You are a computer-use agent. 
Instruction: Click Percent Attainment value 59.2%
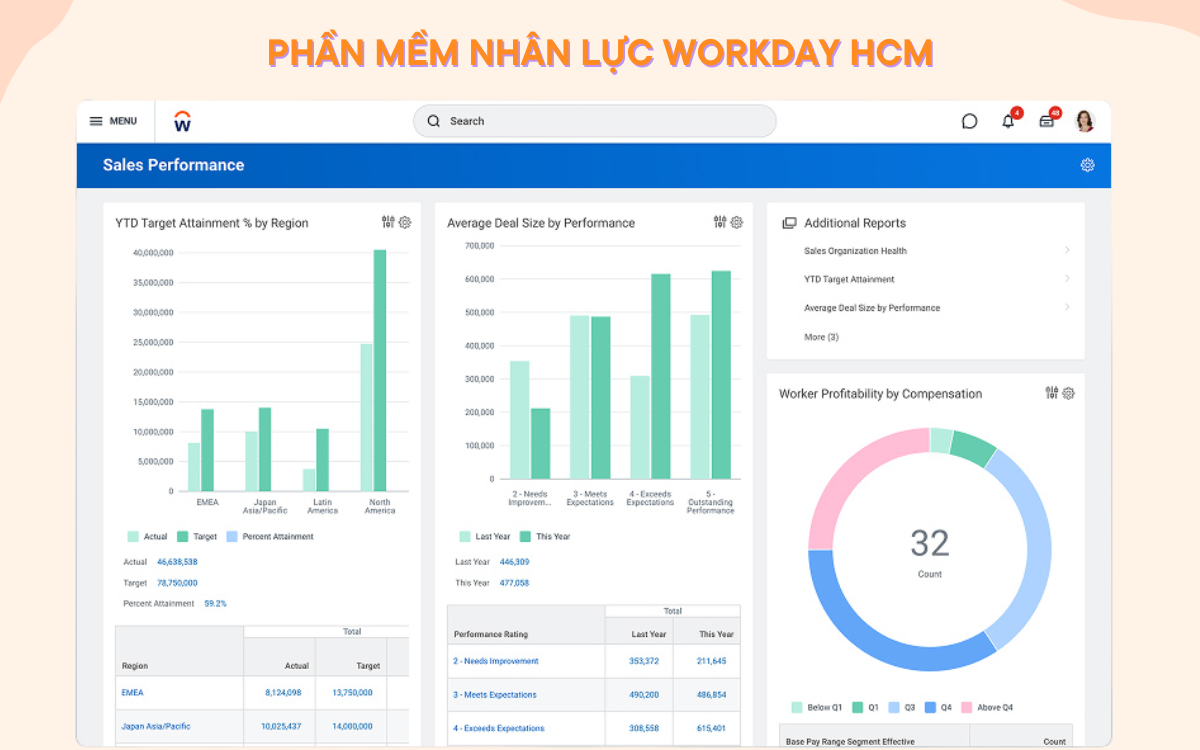click(215, 604)
